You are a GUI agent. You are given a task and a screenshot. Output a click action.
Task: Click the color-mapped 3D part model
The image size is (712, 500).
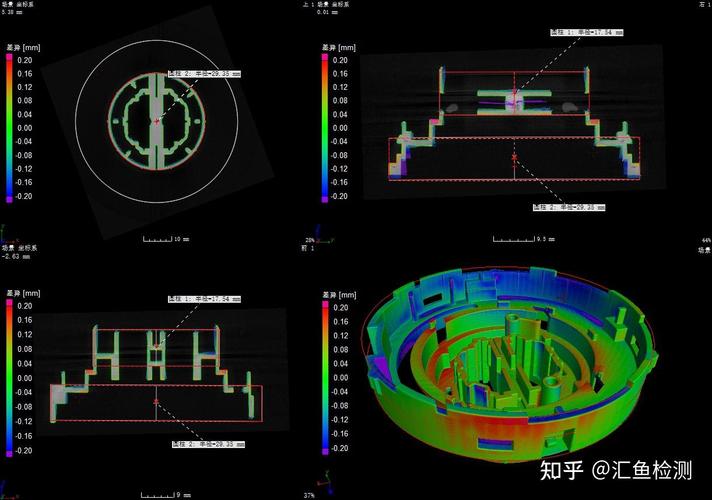[x=509, y=363]
